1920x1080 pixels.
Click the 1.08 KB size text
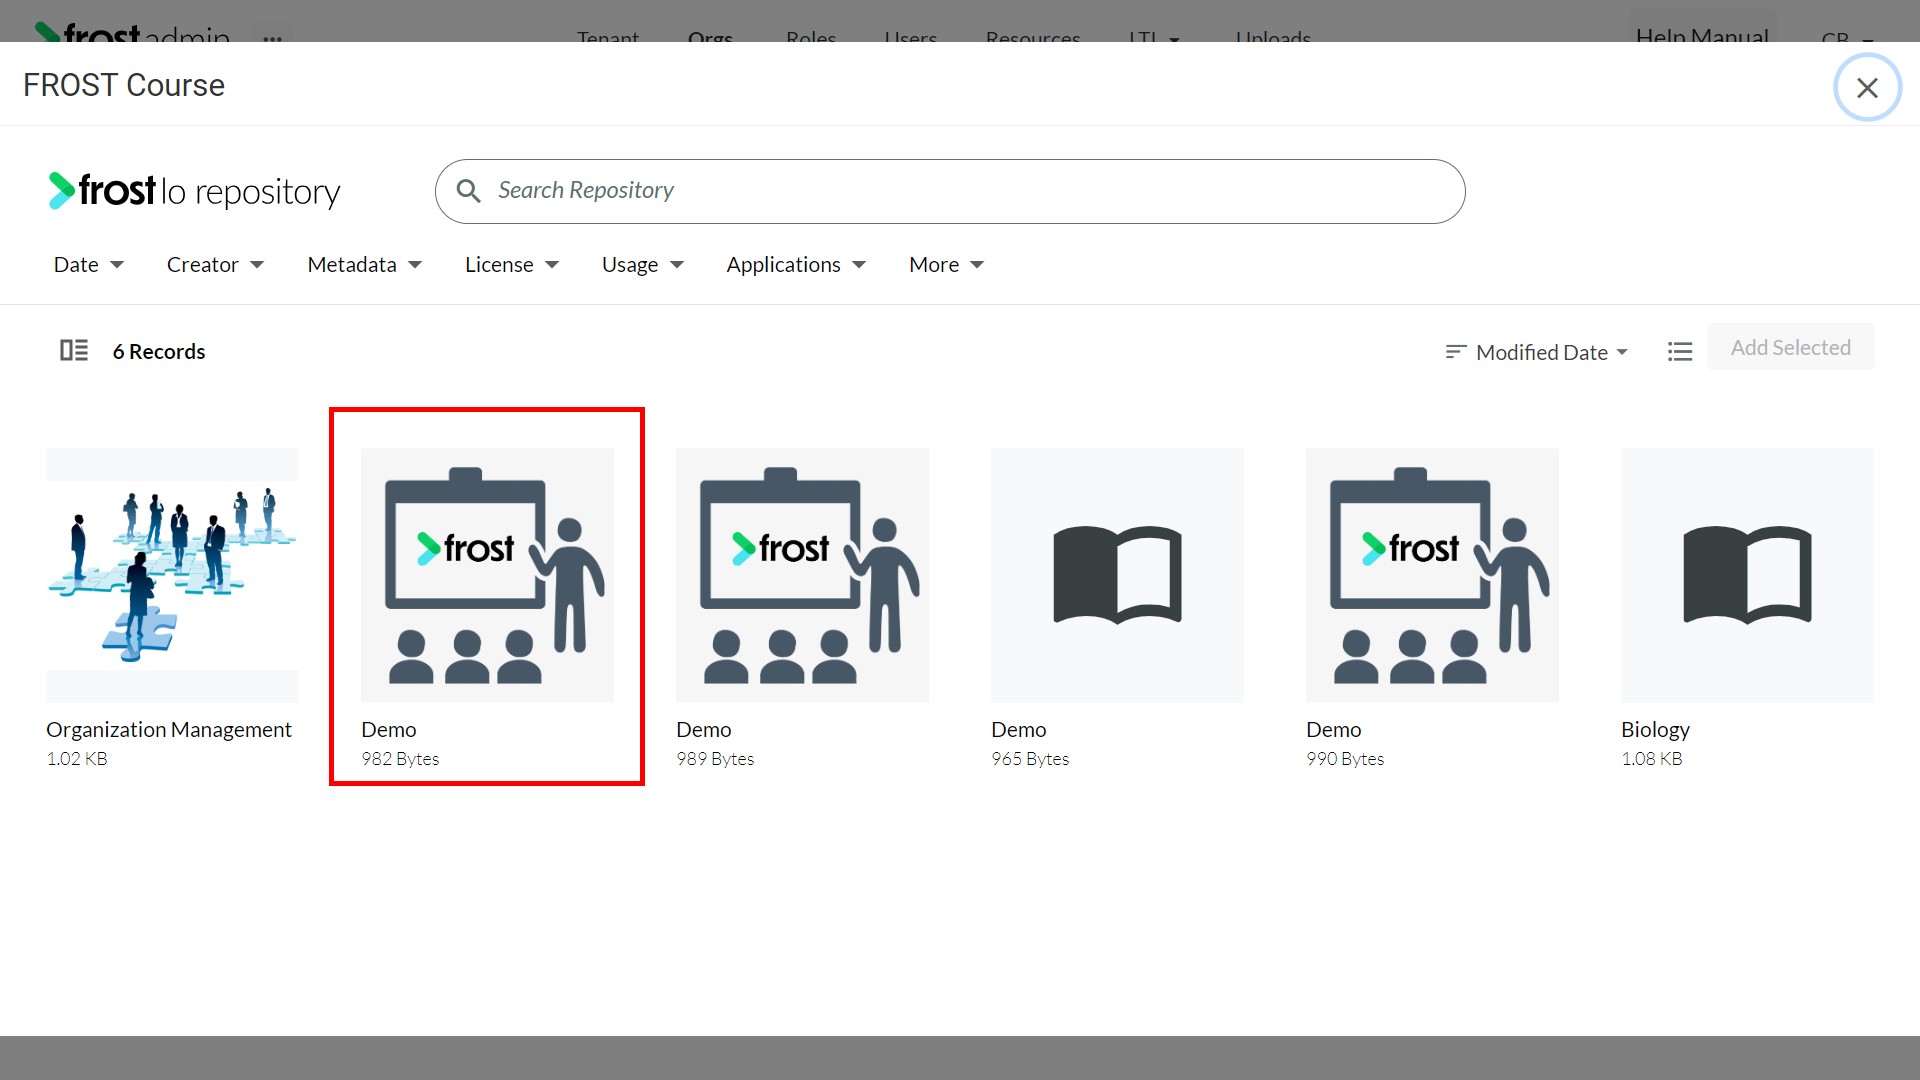pos(1652,759)
